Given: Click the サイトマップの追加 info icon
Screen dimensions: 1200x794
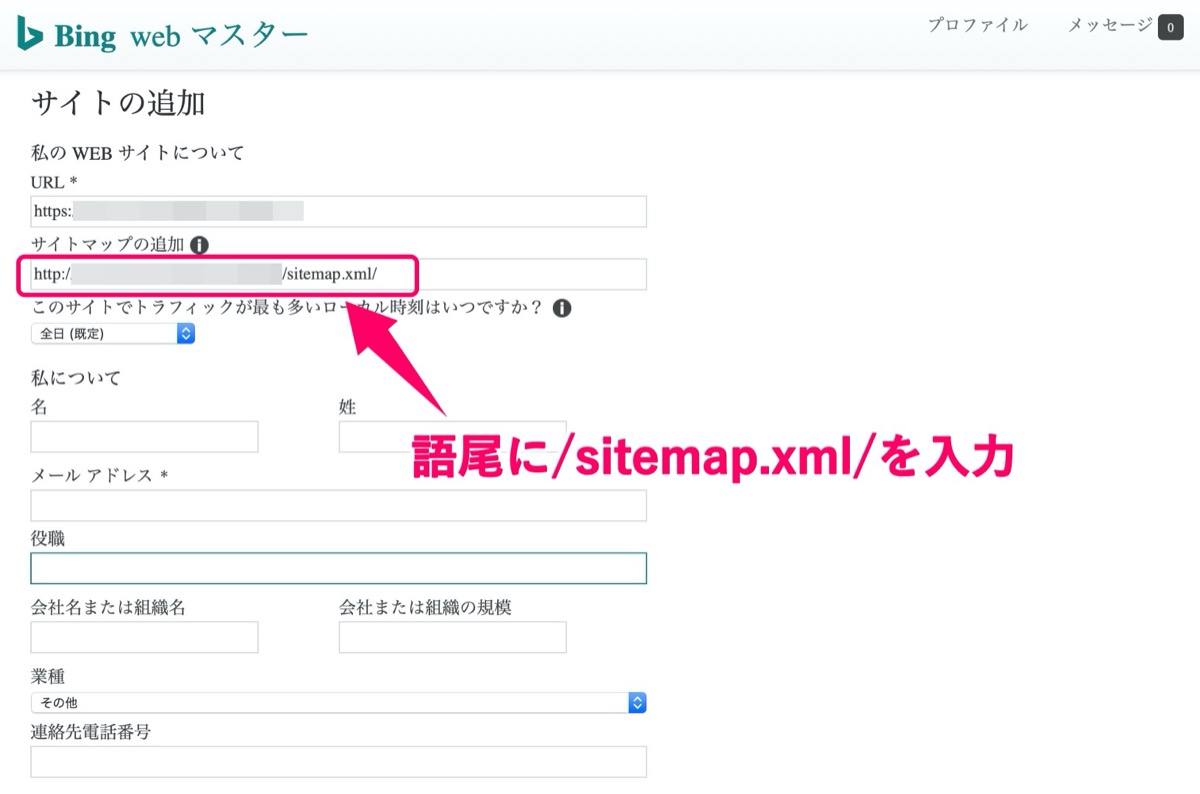Looking at the screenshot, I should [x=200, y=244].
